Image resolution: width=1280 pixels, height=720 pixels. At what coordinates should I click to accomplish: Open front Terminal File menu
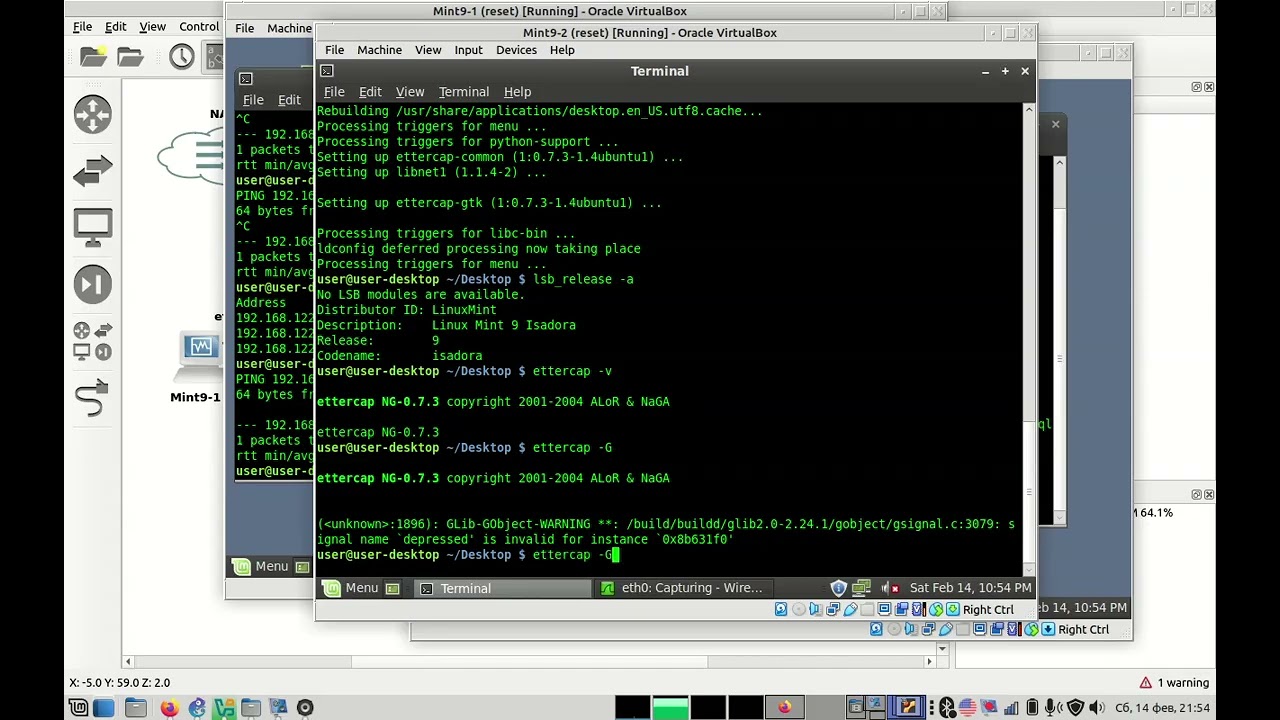334,92
